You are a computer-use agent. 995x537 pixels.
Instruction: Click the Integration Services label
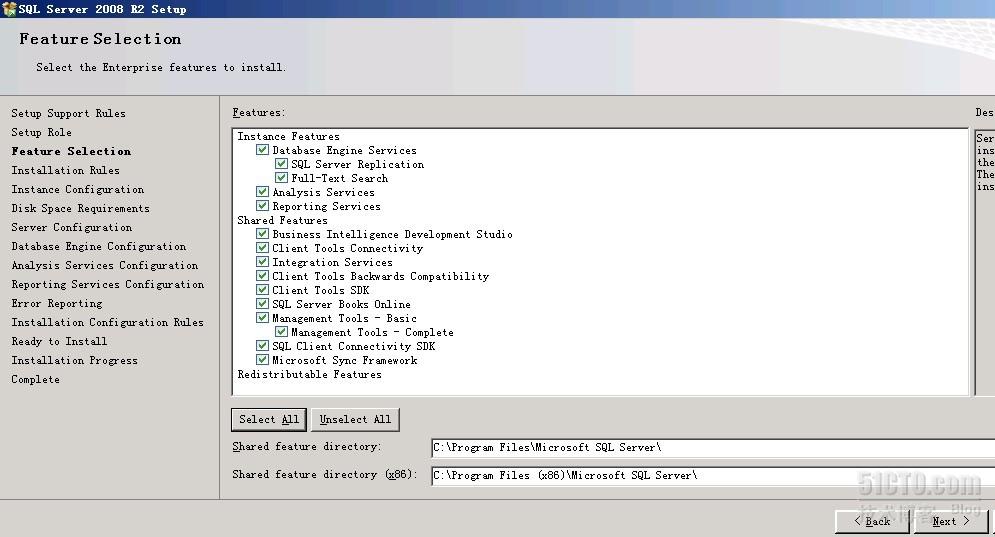333,262
